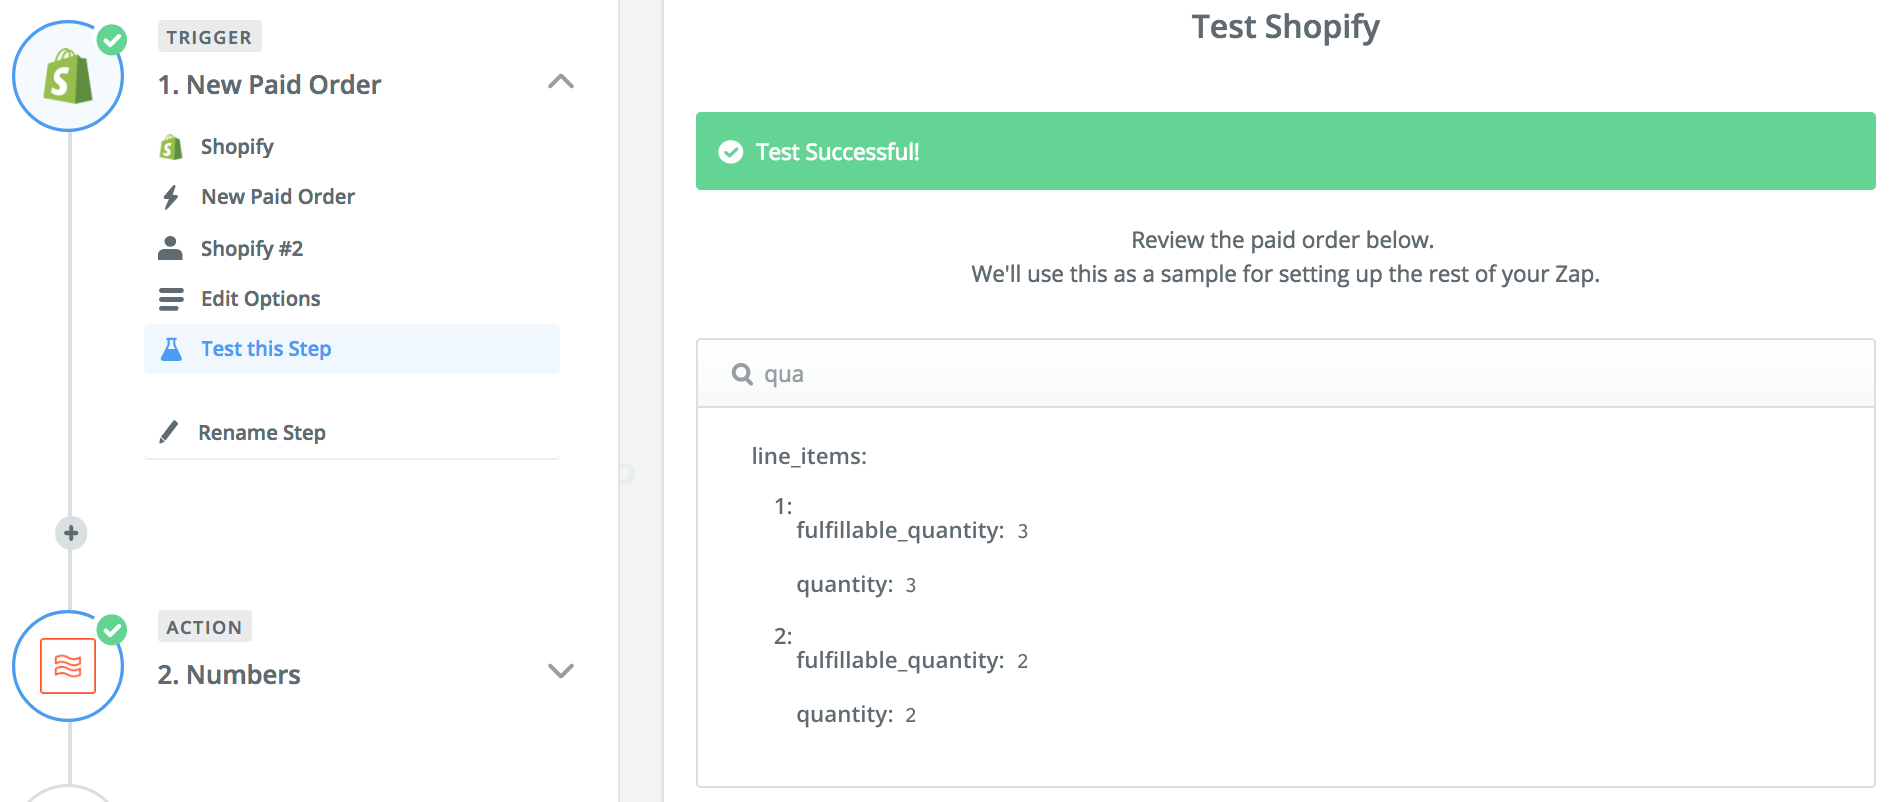Click item 1 'quantity: 3' row
The height and width of the screenshot is (802, 1890).
click(x=856, y=585)
